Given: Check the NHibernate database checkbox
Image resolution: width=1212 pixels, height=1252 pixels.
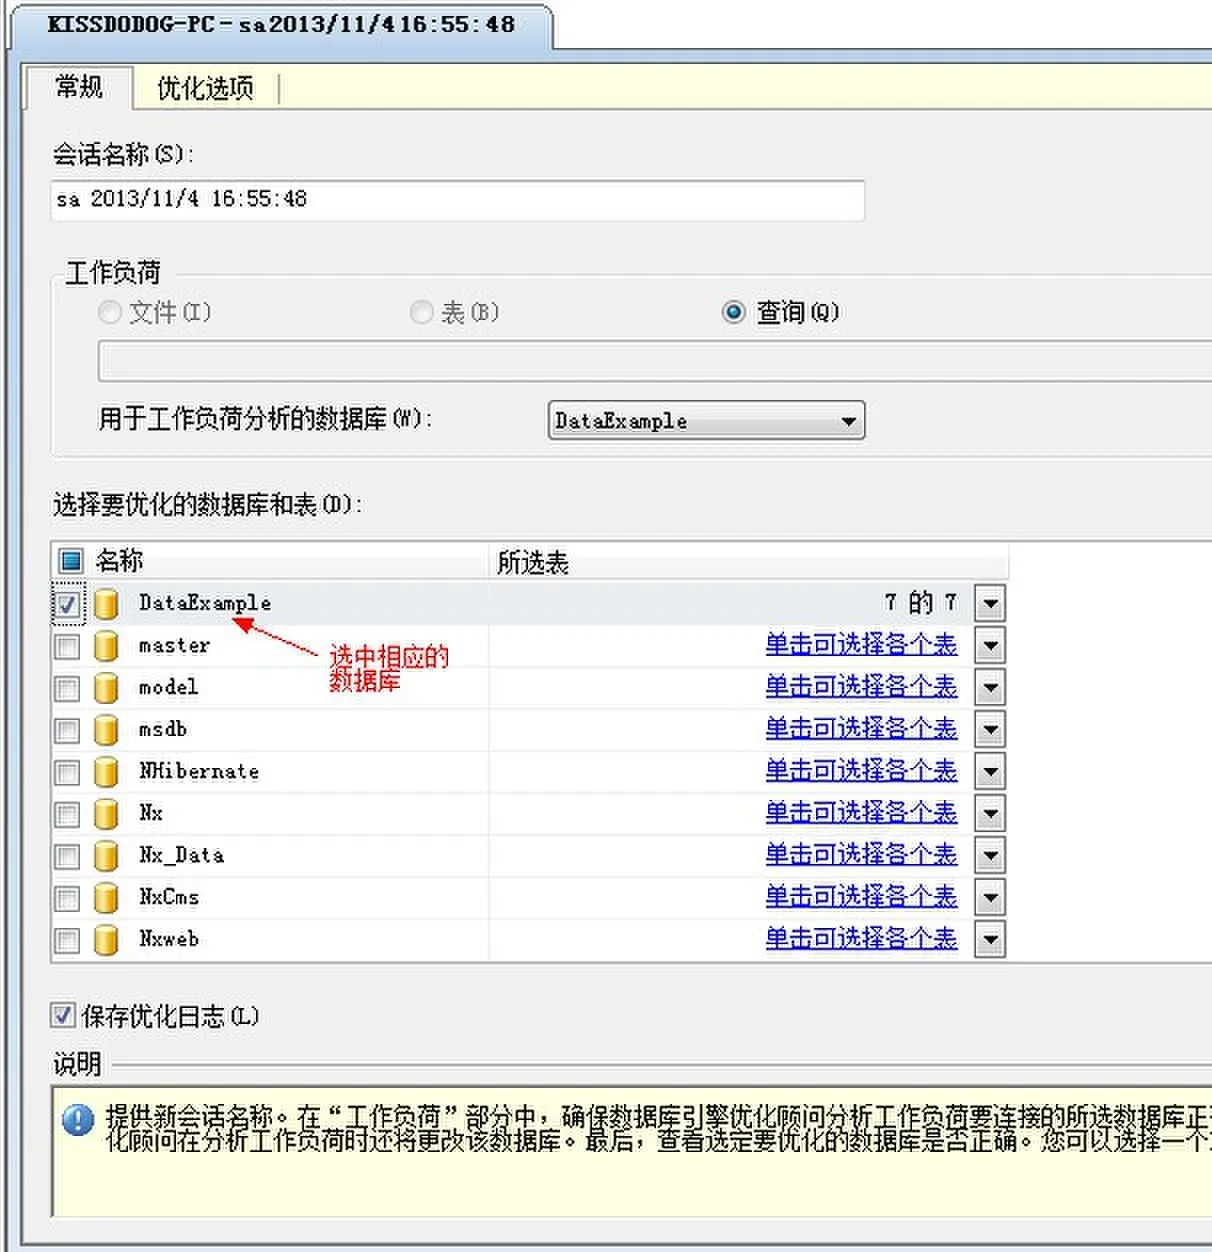Looking at the screenshot, I should click(67, 773).
